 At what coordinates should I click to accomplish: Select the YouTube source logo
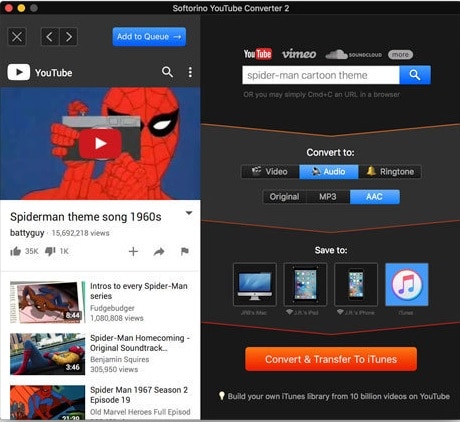tap(257, 54)
